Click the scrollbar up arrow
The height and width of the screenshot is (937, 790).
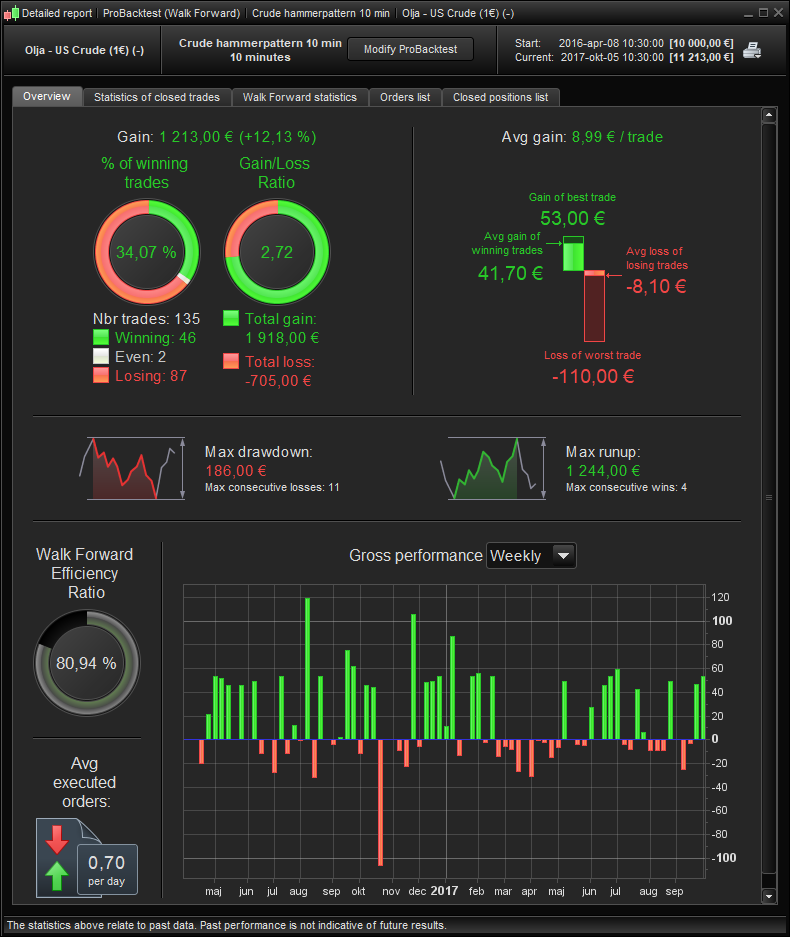coord(769,115)
